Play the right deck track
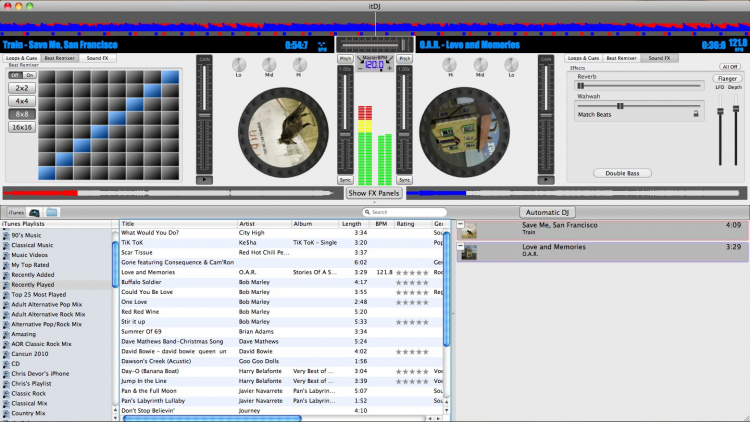 [546, 180]
